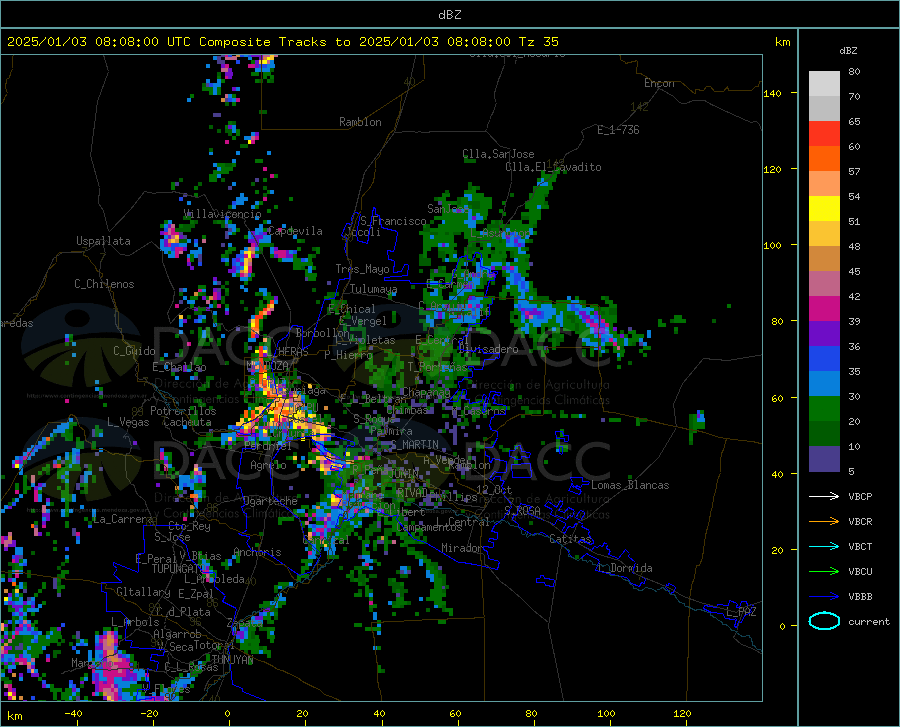Click the cyan VBCT arrow symbol
The image size is (900, 727).
[824, 546]
